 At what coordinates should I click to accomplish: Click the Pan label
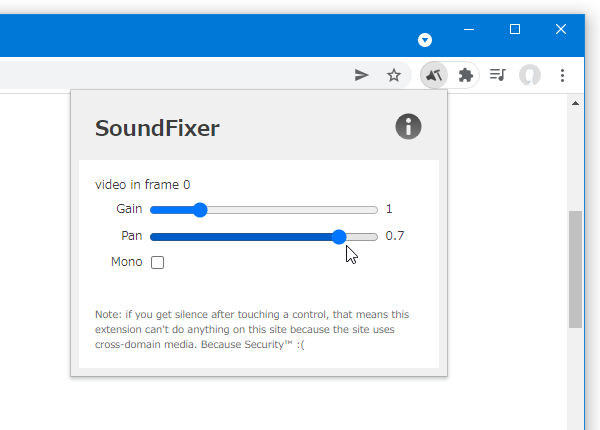132,236
